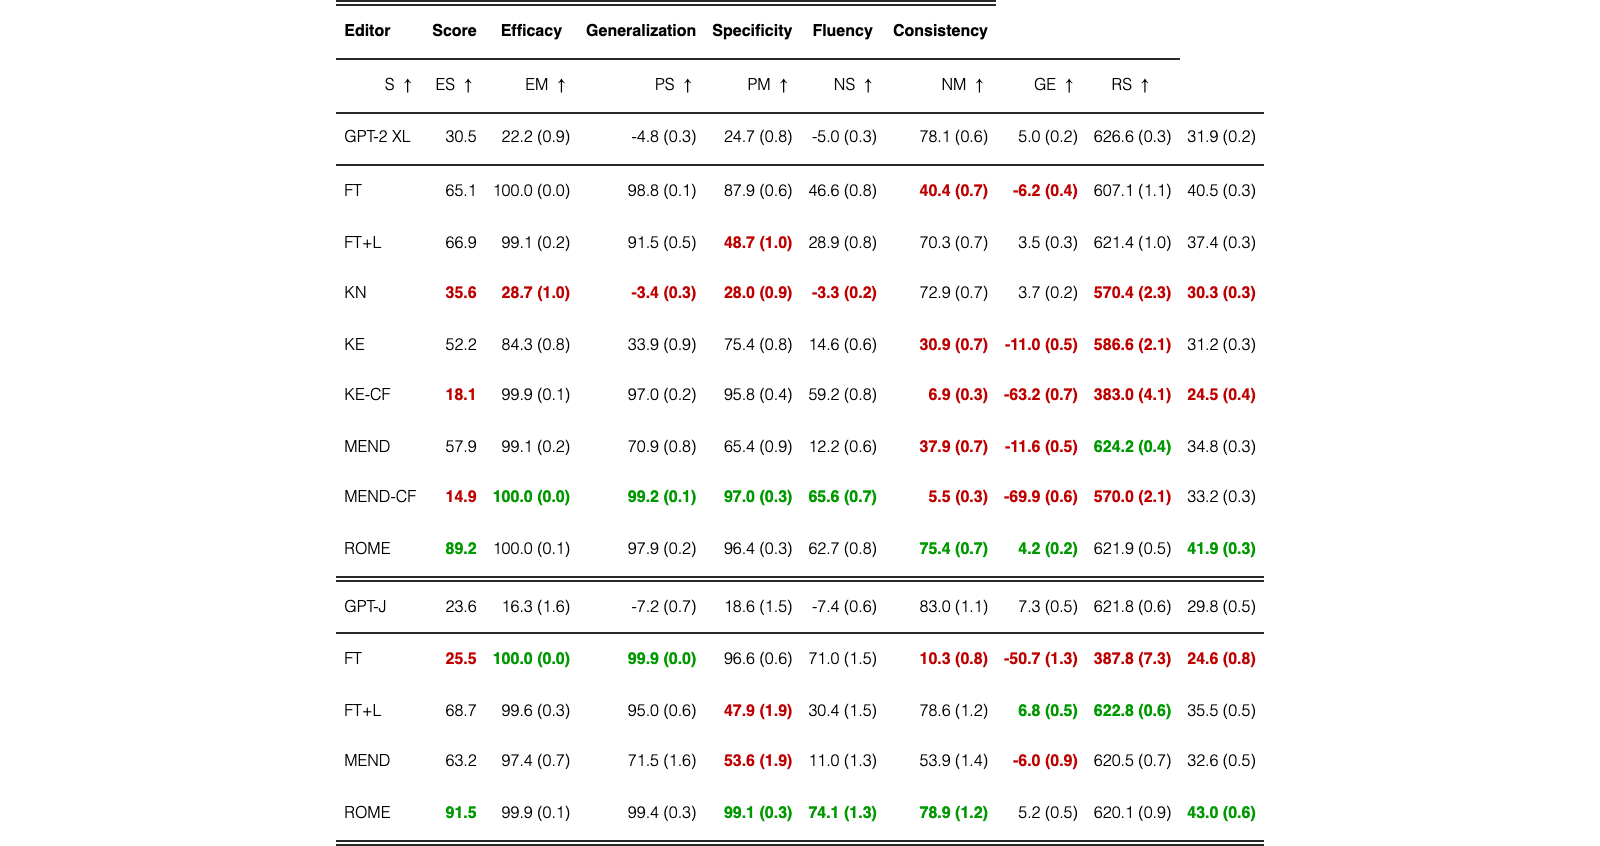Click the green value "74.1 (1.3)"
This screenshot has height=846, width=1600.
tap(842, 813)
